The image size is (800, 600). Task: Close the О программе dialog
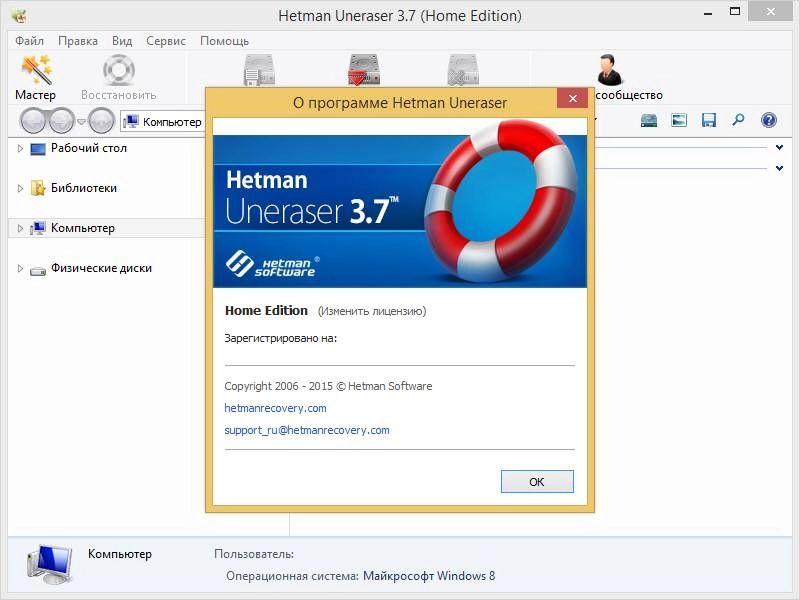[572, 98]
